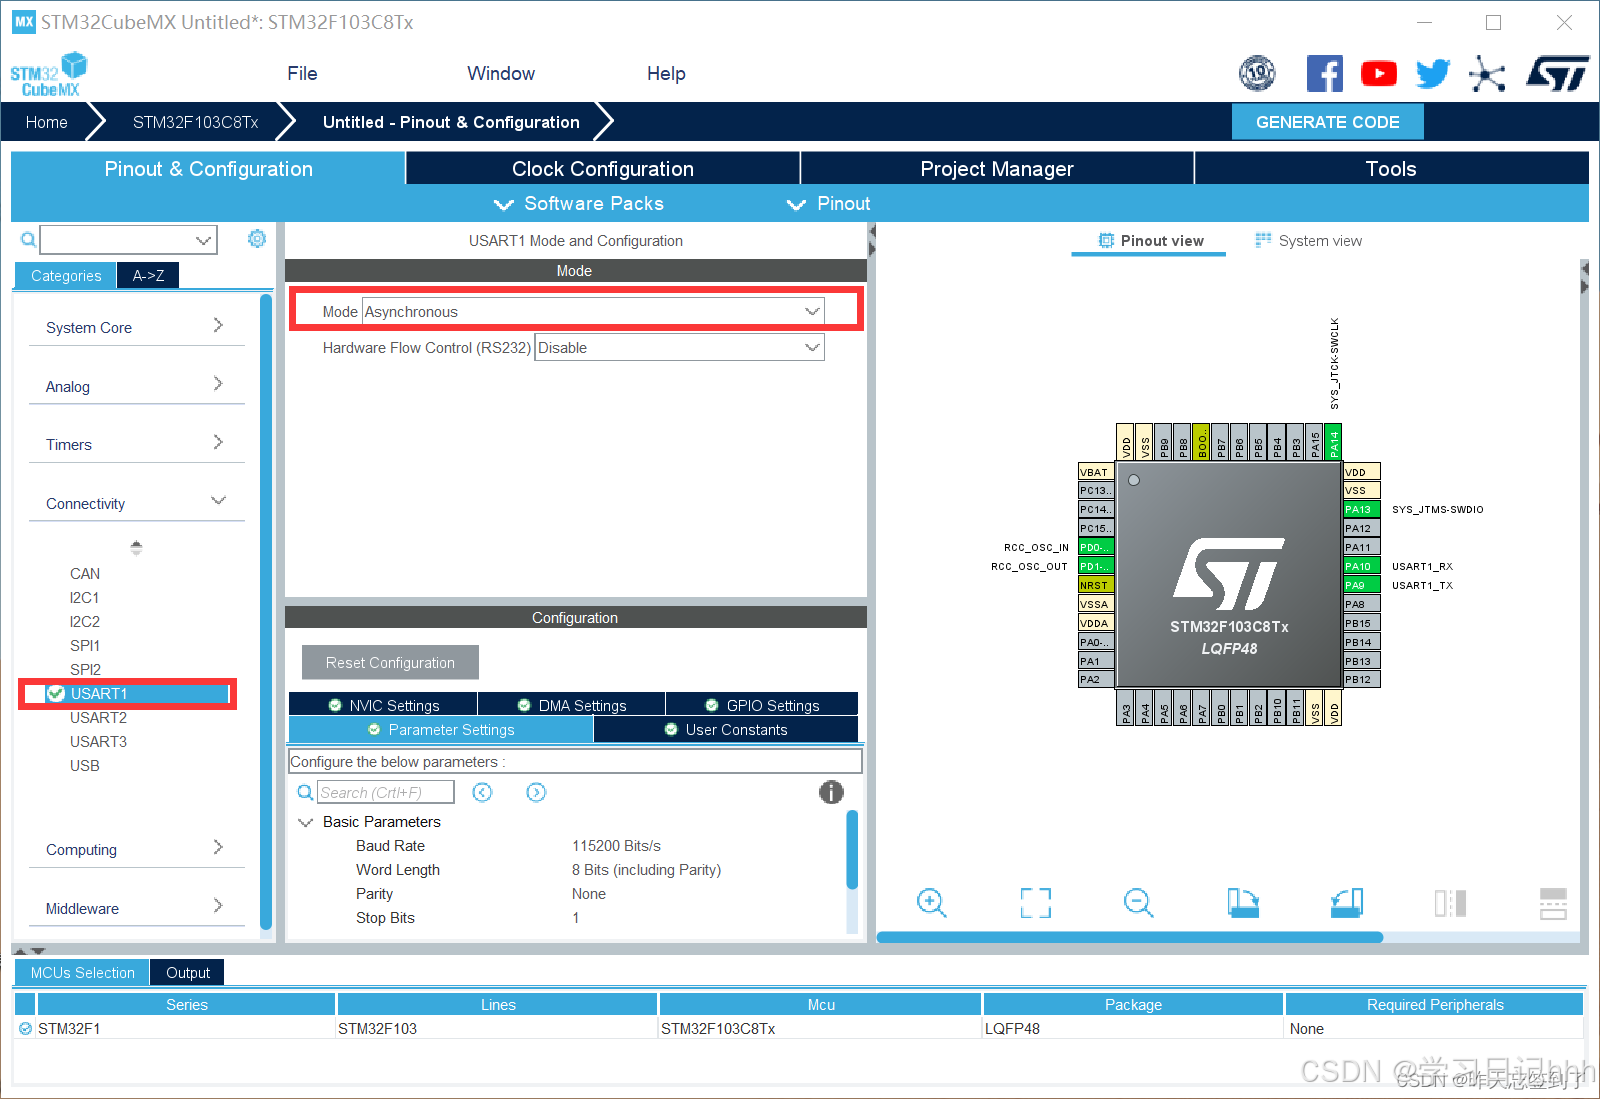This screenshot has height=1099, width=1600.
Task: Open the USART1 Mode dropdown
Action: (x=593, y=312)
